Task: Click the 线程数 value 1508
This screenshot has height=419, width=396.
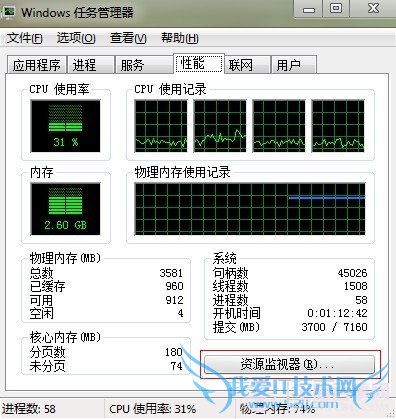Action: click(x=355, y=286)
